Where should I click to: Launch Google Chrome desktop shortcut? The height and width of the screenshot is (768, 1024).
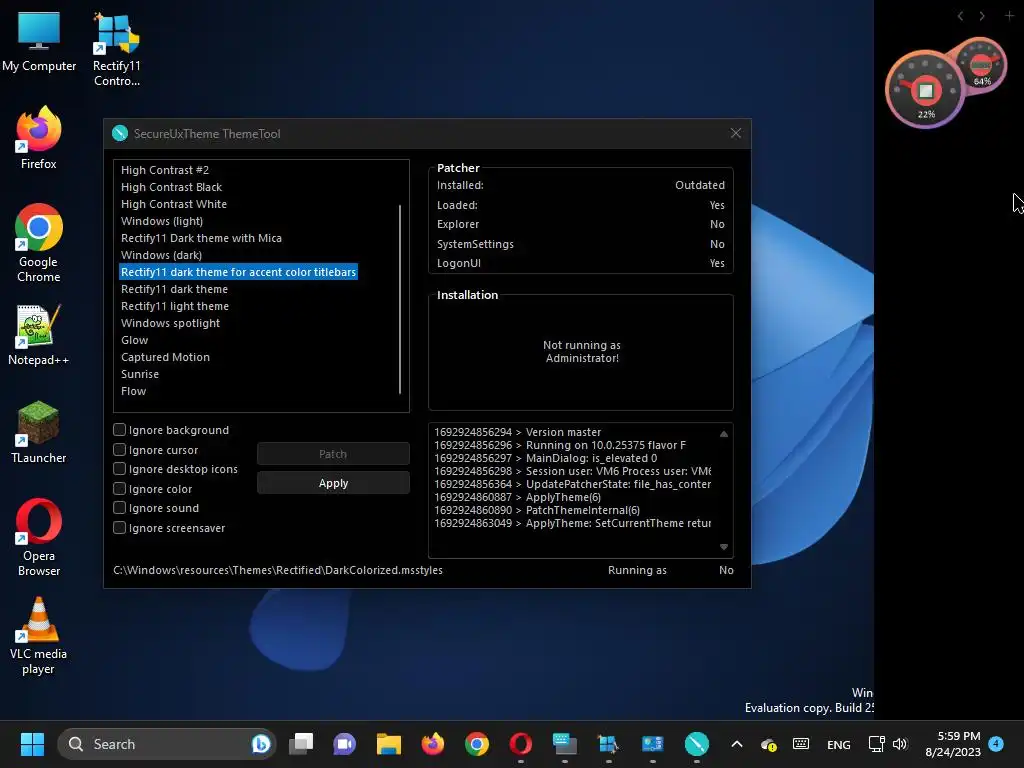click(39, 243)
